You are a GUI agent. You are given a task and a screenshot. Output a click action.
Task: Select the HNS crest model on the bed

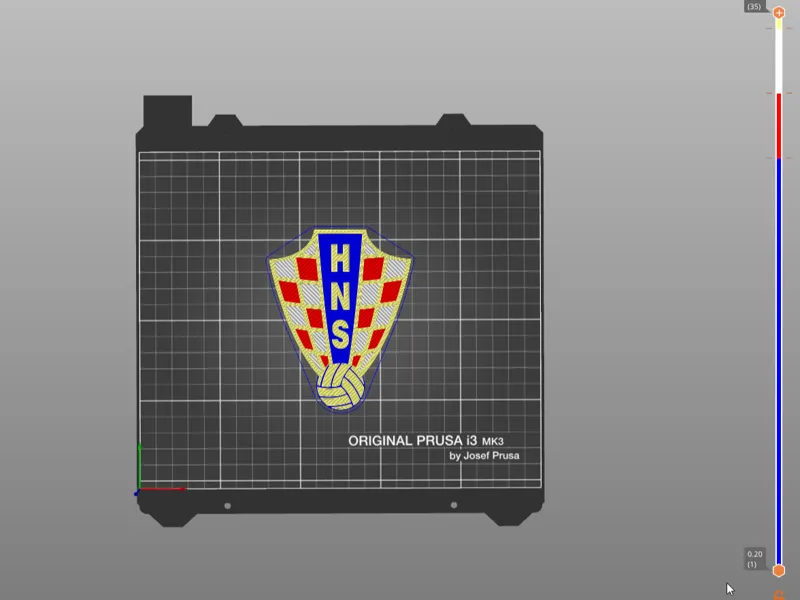pyautogui.click(x=340, y=319)
